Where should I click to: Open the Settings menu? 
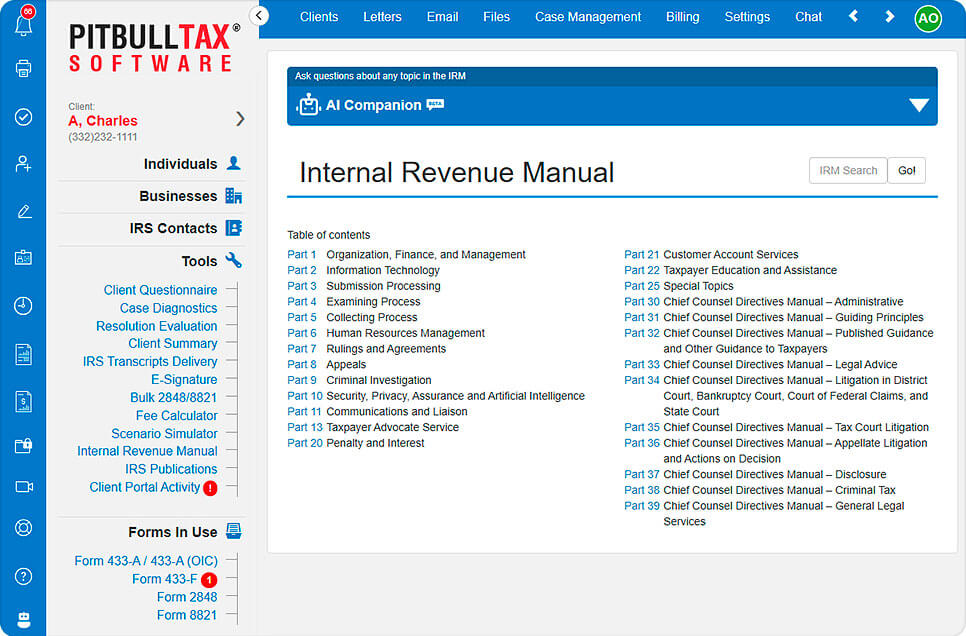(x=747, y=17)
